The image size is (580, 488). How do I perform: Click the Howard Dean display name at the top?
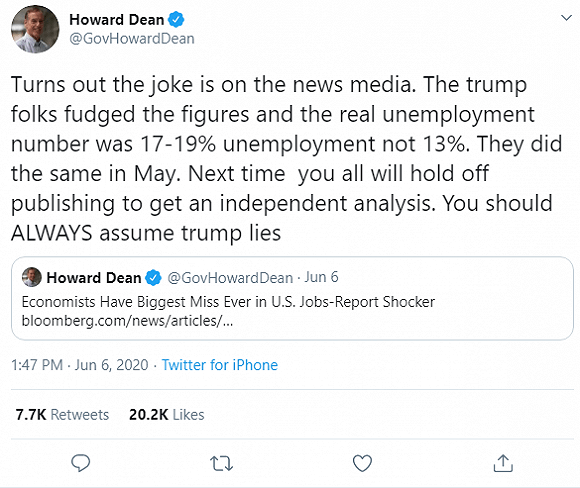117,20
